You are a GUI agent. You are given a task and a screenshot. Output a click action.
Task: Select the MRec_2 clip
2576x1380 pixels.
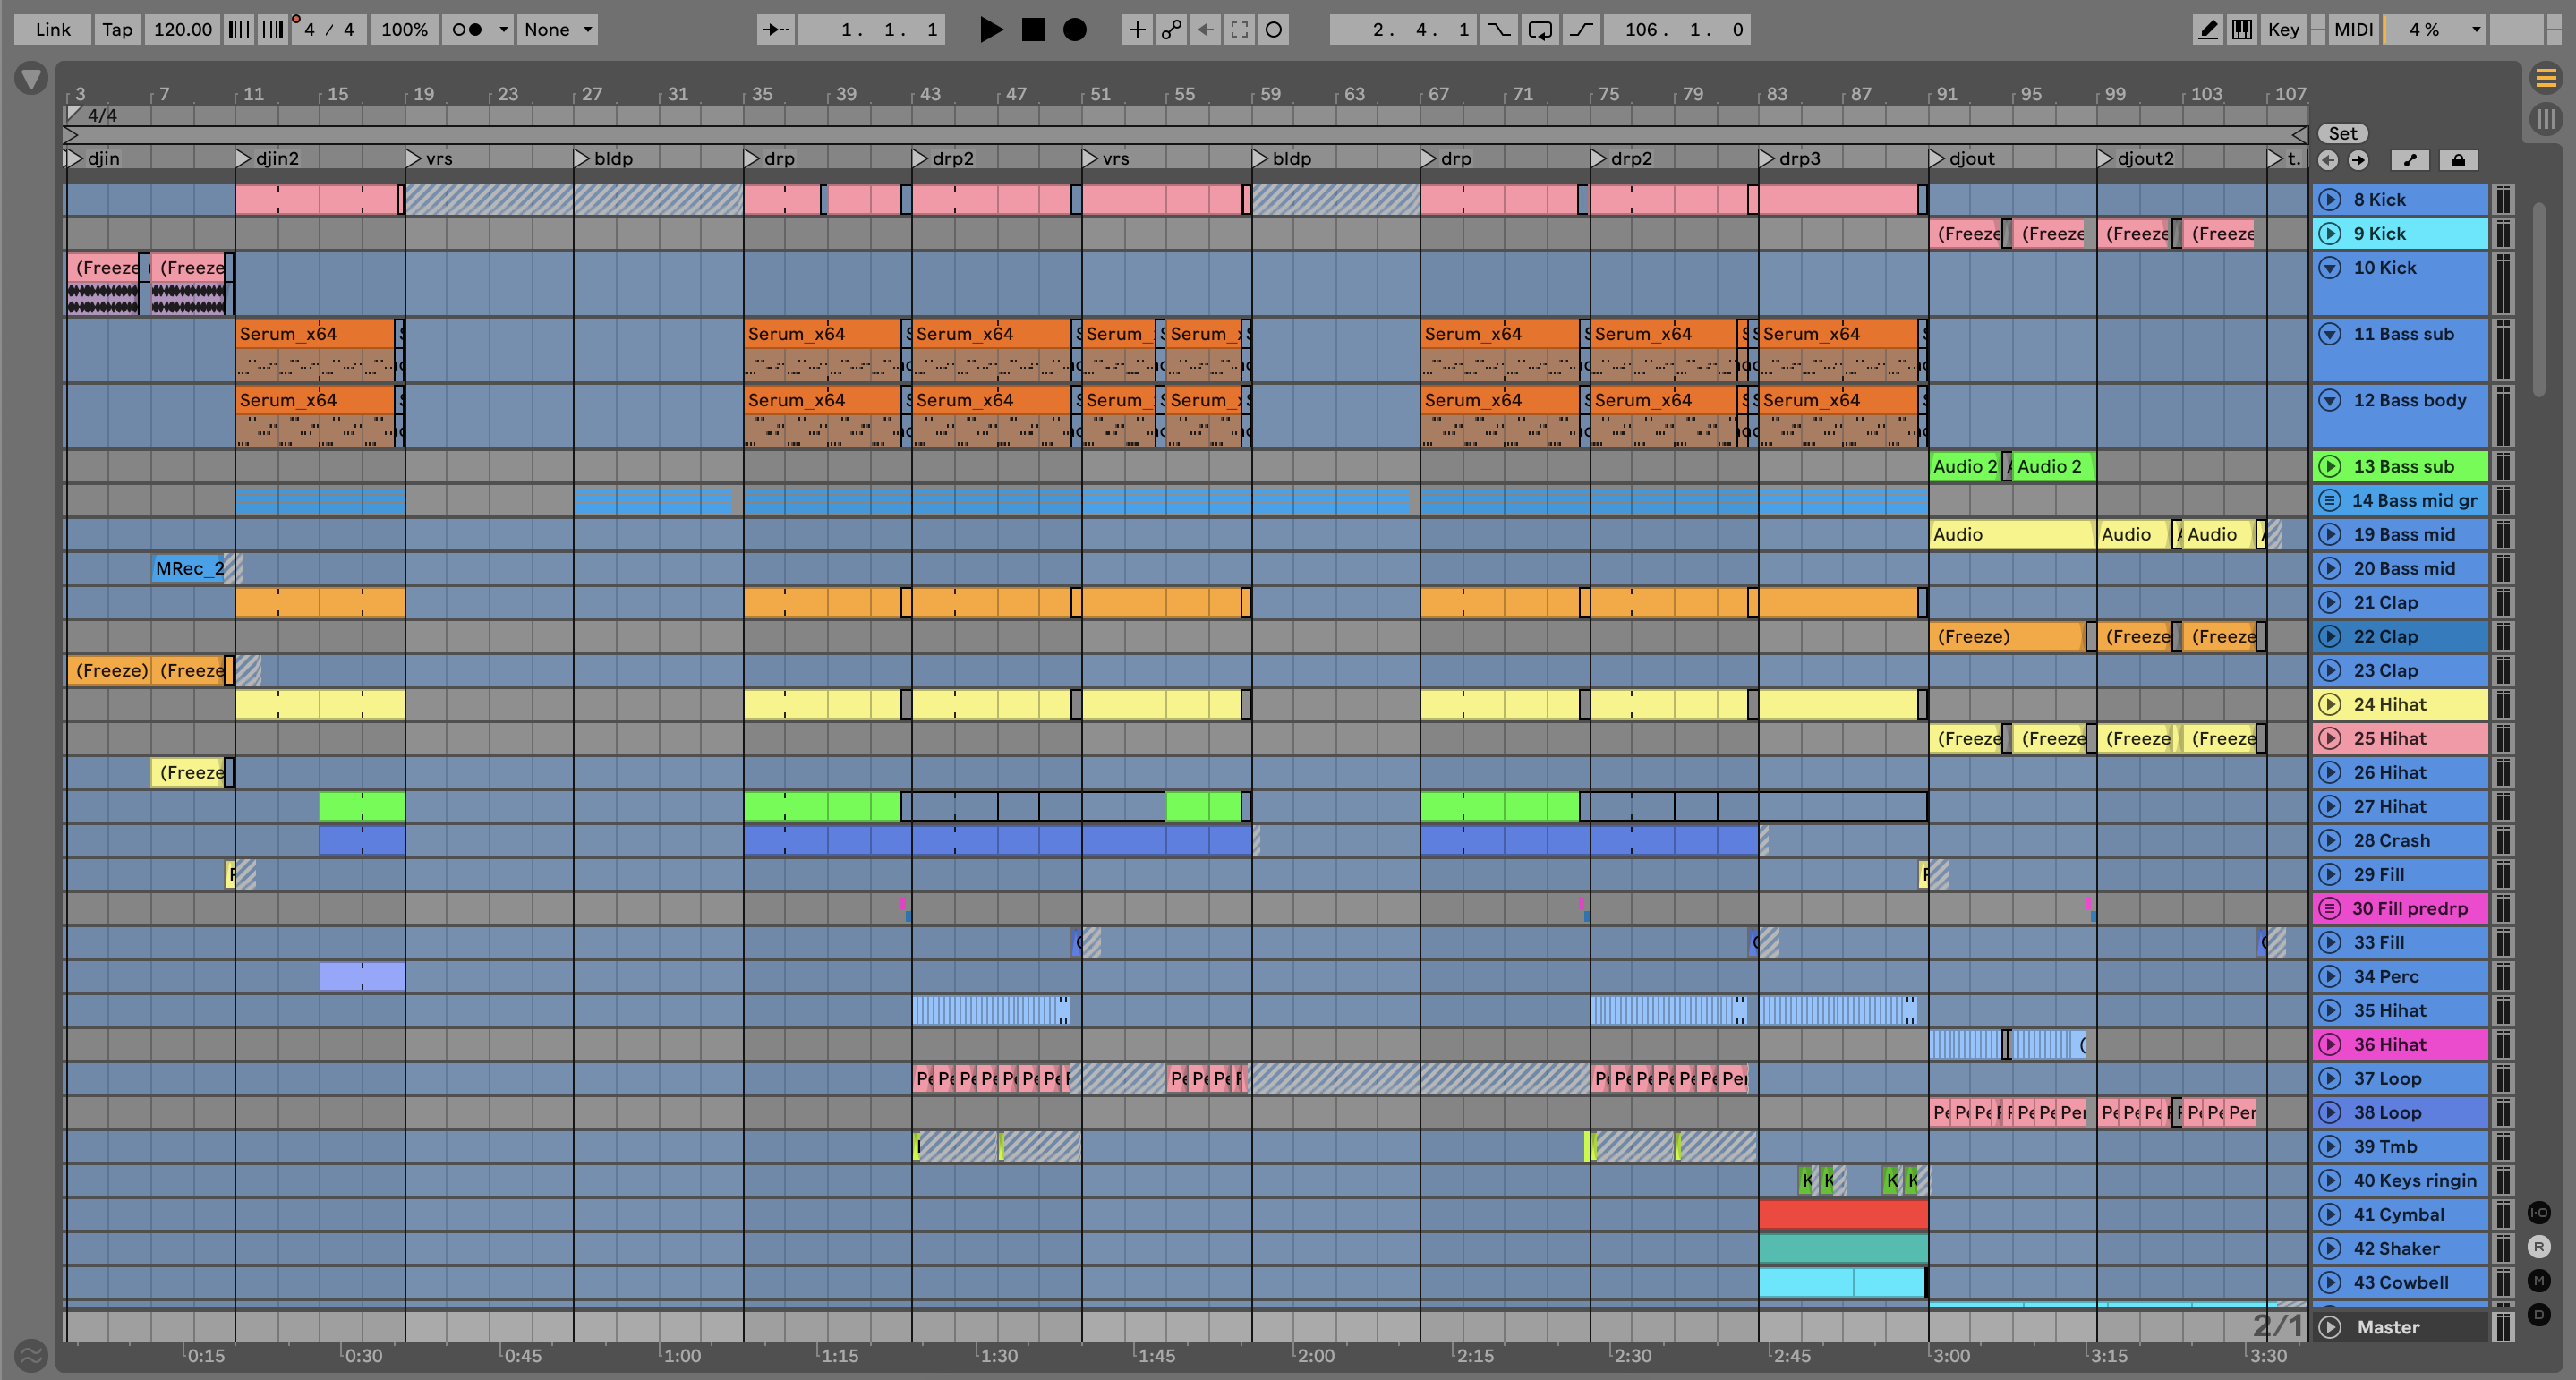(189, 568)
